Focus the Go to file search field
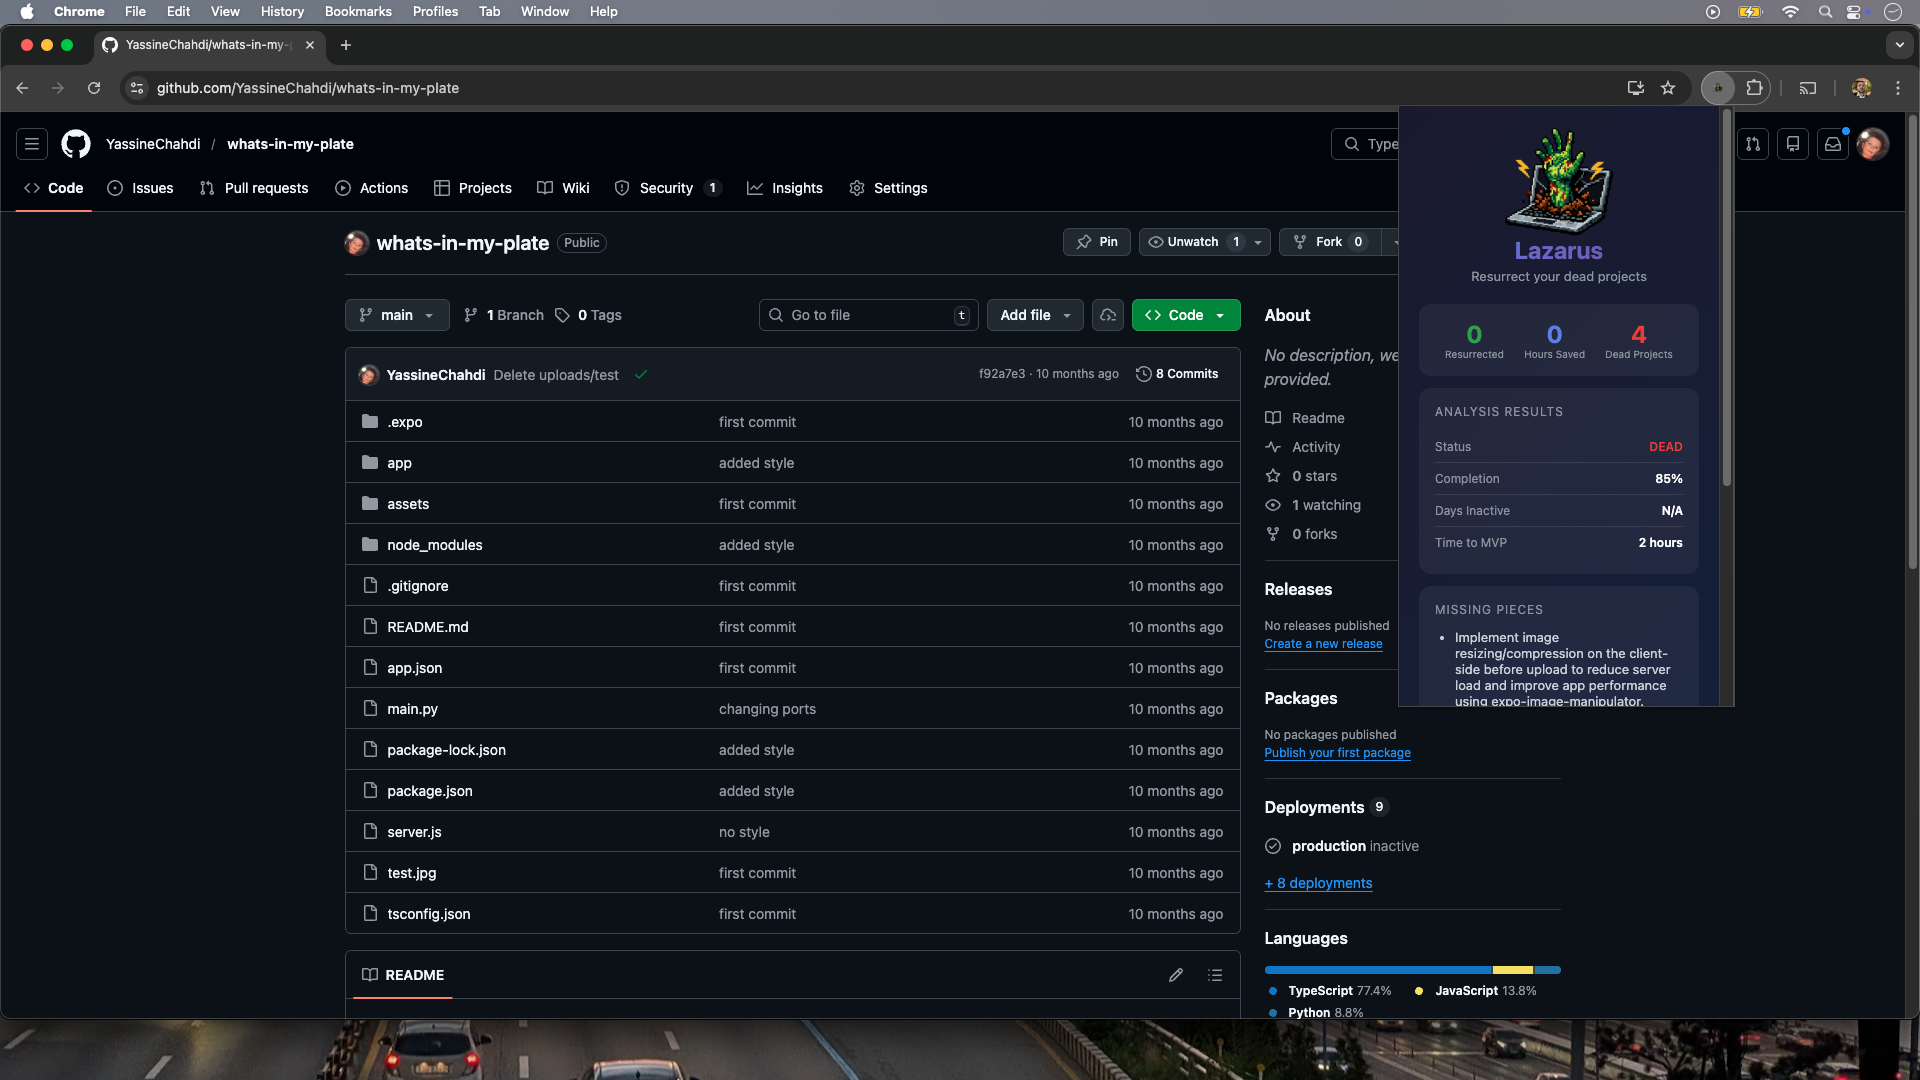Viewport: 1920px width, 1080px height. click(865, 315)
